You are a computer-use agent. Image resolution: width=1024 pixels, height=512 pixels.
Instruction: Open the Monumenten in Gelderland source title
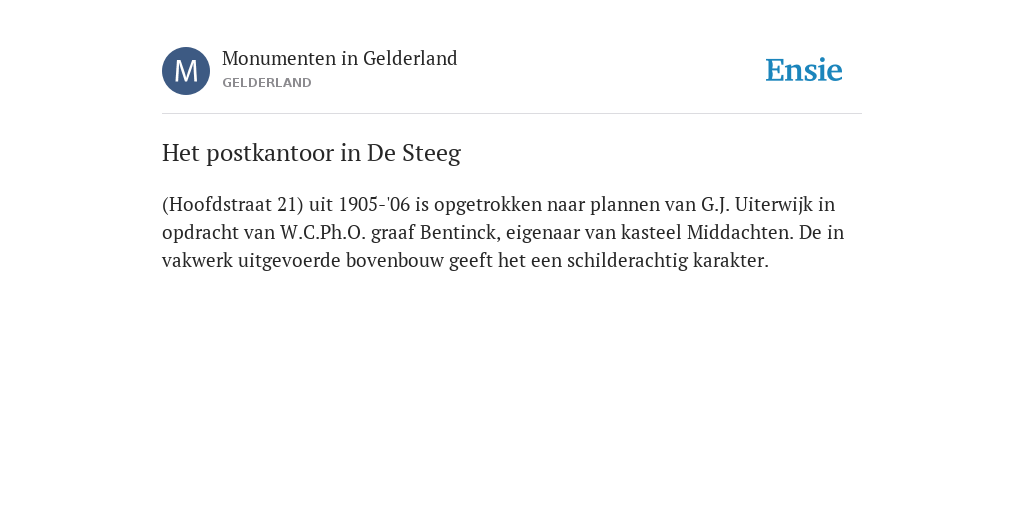(340, 59)
